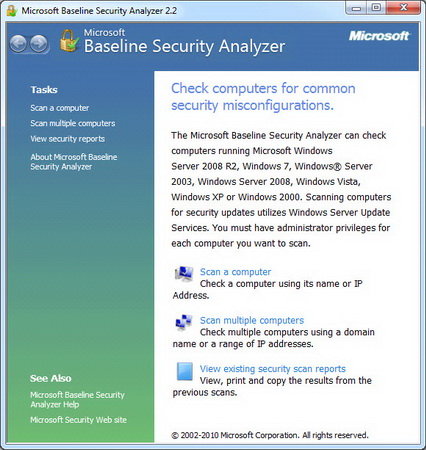Click the Scan a computer monitor icon
The image size is (426, 450).
pyautogui.click(x=184, y=274)
